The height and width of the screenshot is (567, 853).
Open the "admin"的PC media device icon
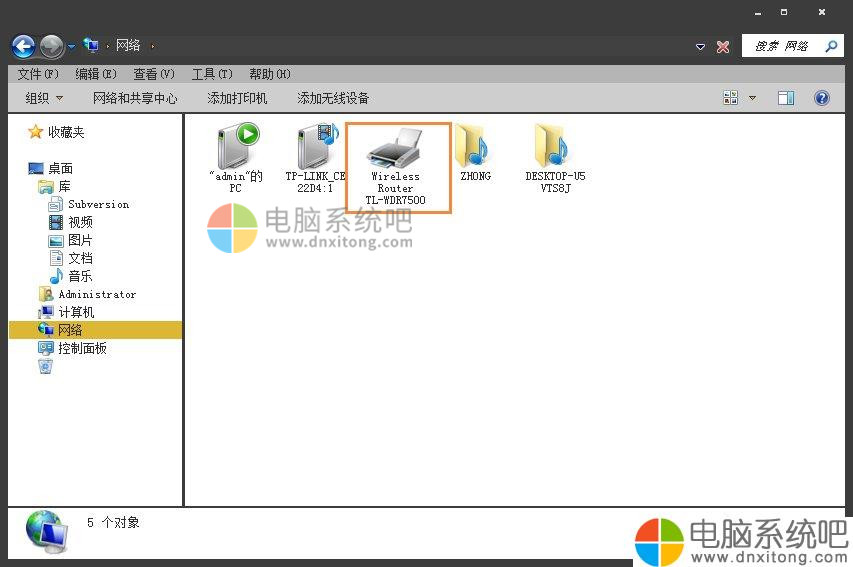(x=236, y=148)
